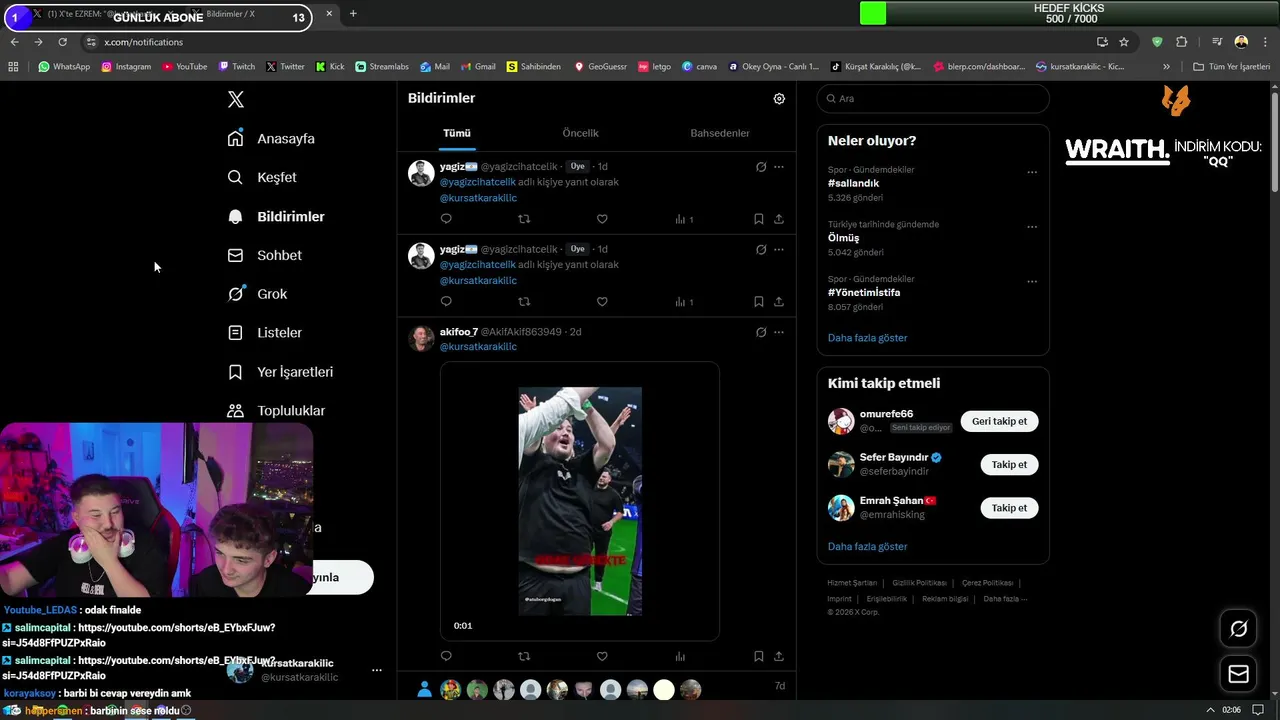This screenshot has height=720, width=1280.
Task: Go back in browser
Action: (14, 42)
